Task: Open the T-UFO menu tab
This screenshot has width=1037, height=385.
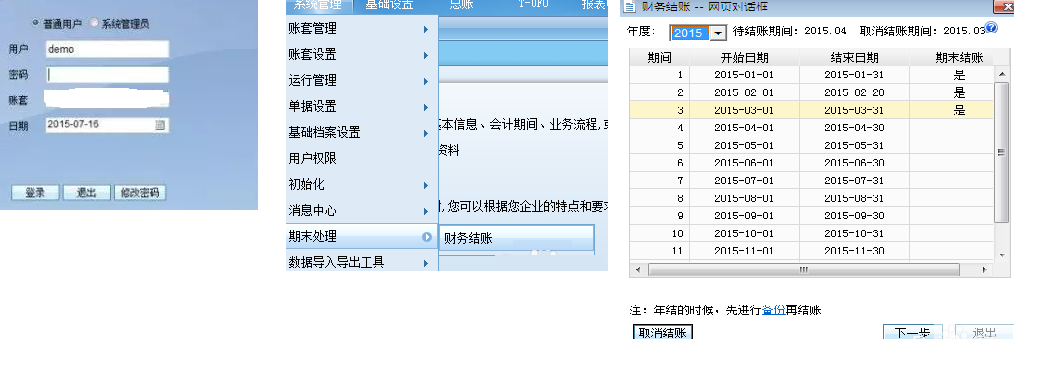Action: [533, 5]
